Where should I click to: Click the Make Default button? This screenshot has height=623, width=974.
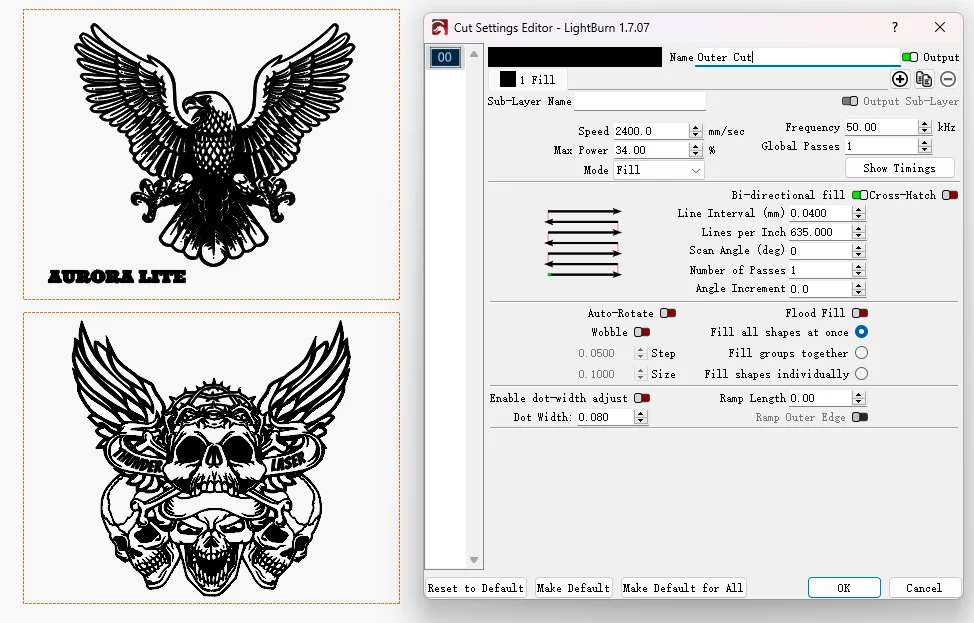573,588
